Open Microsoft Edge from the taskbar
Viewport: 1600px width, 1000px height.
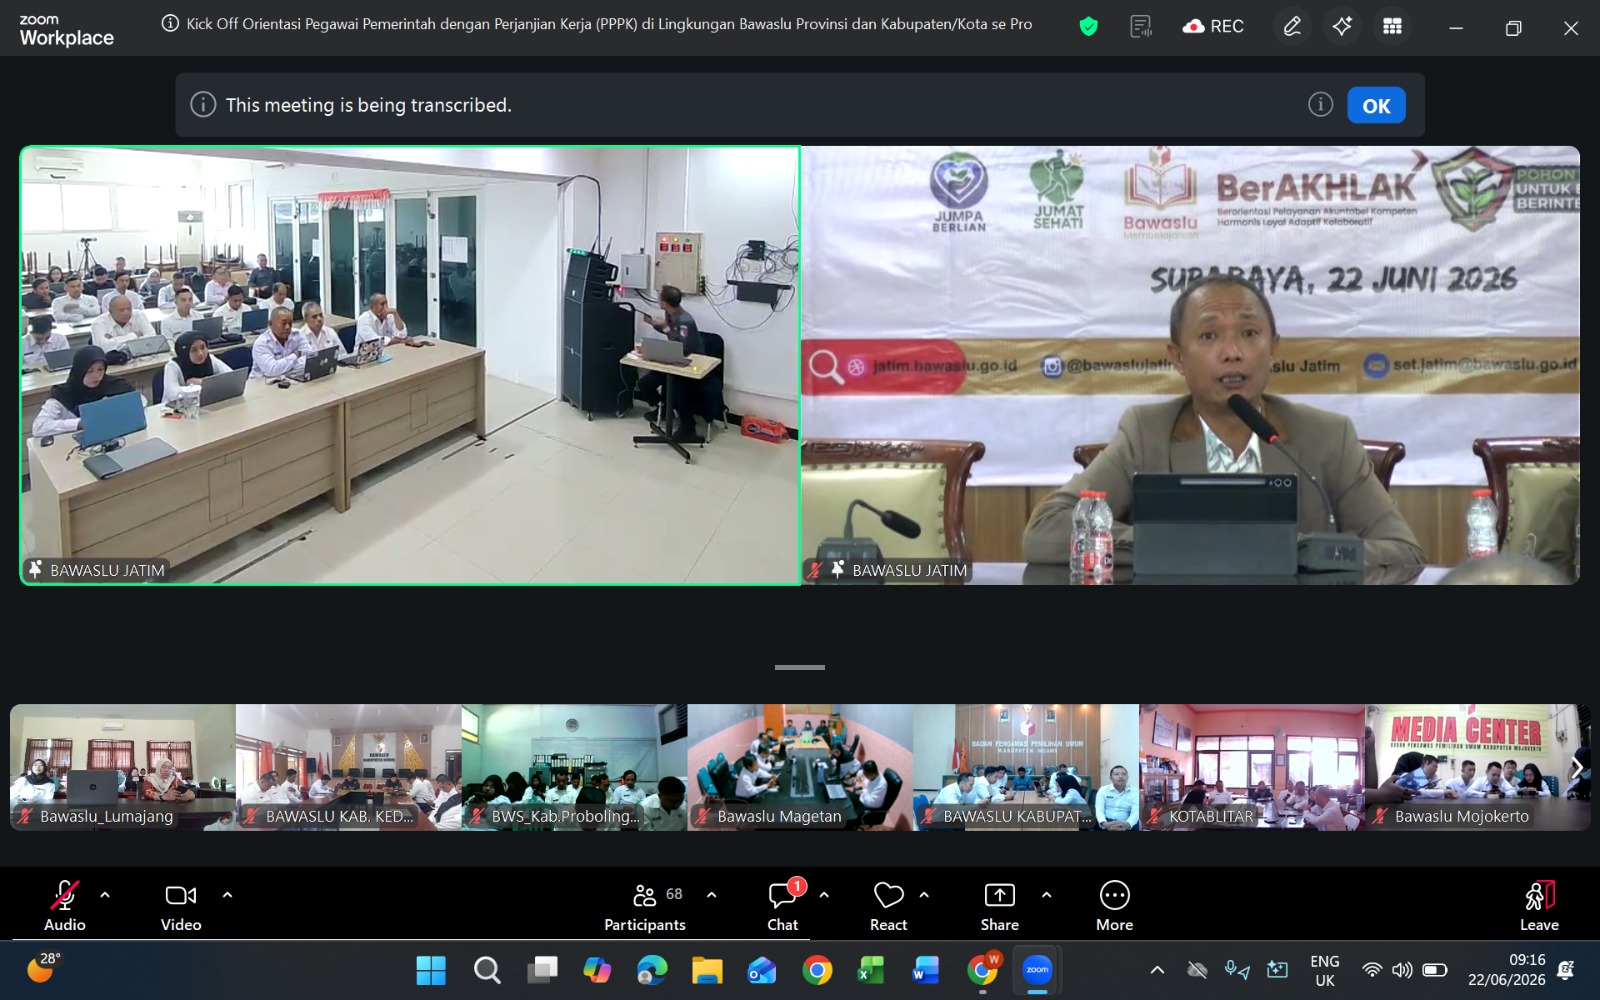point(652,970)
